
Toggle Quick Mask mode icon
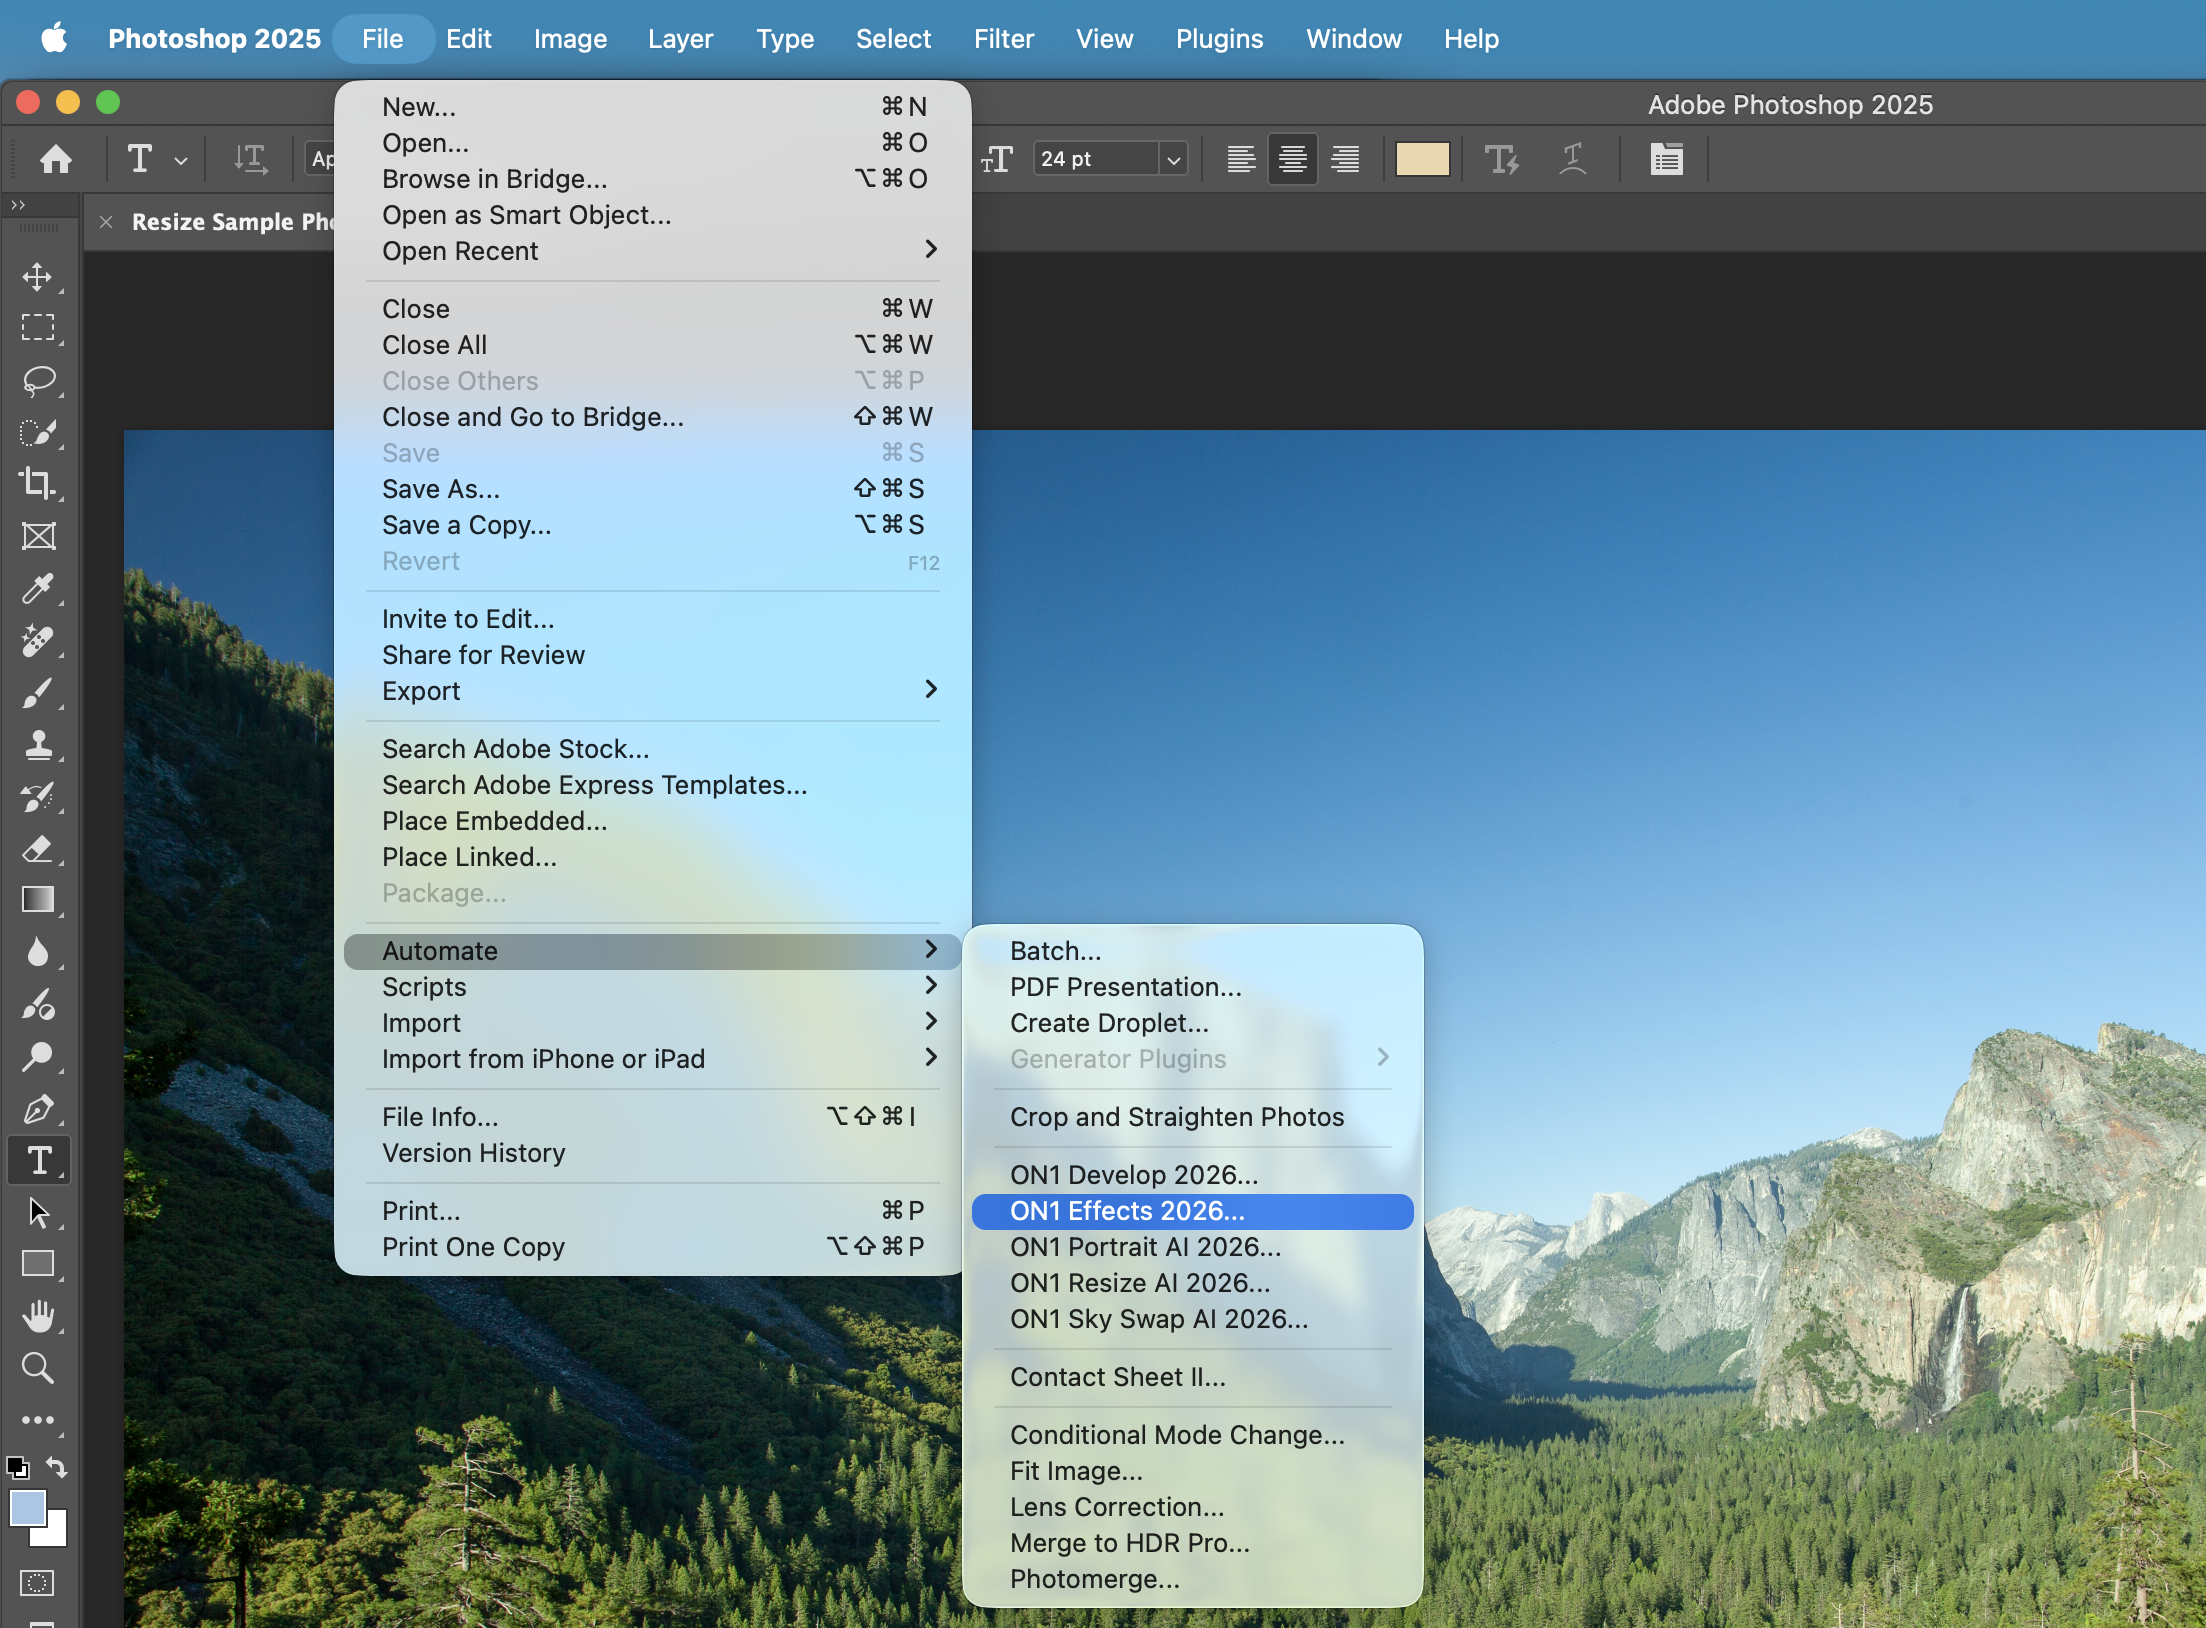(38, 1583)
